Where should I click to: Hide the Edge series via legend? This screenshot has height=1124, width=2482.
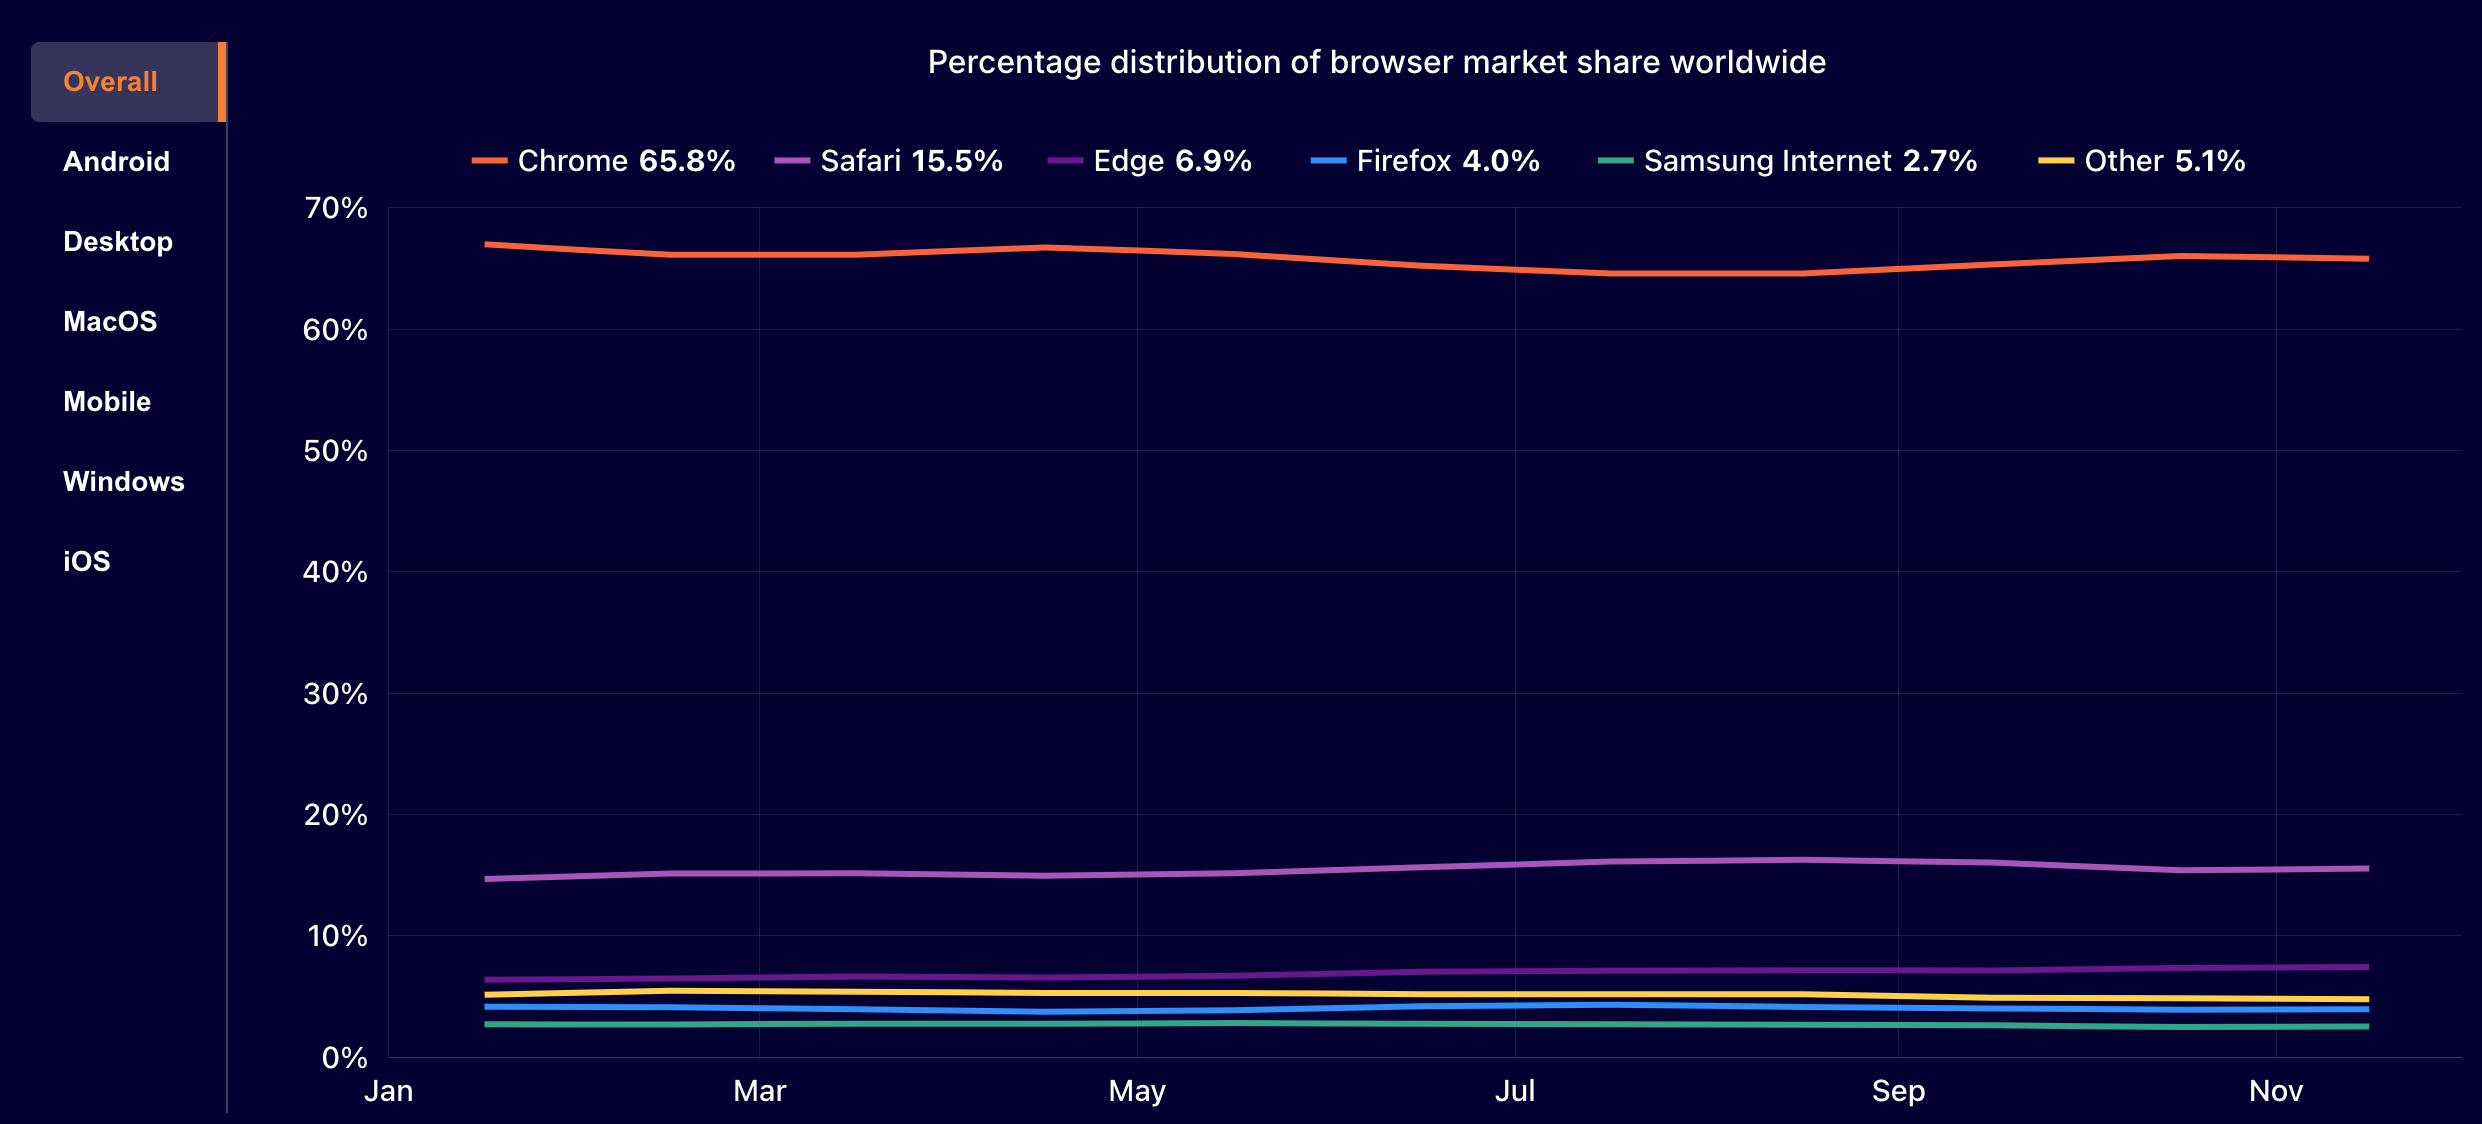coord(1171,161)
